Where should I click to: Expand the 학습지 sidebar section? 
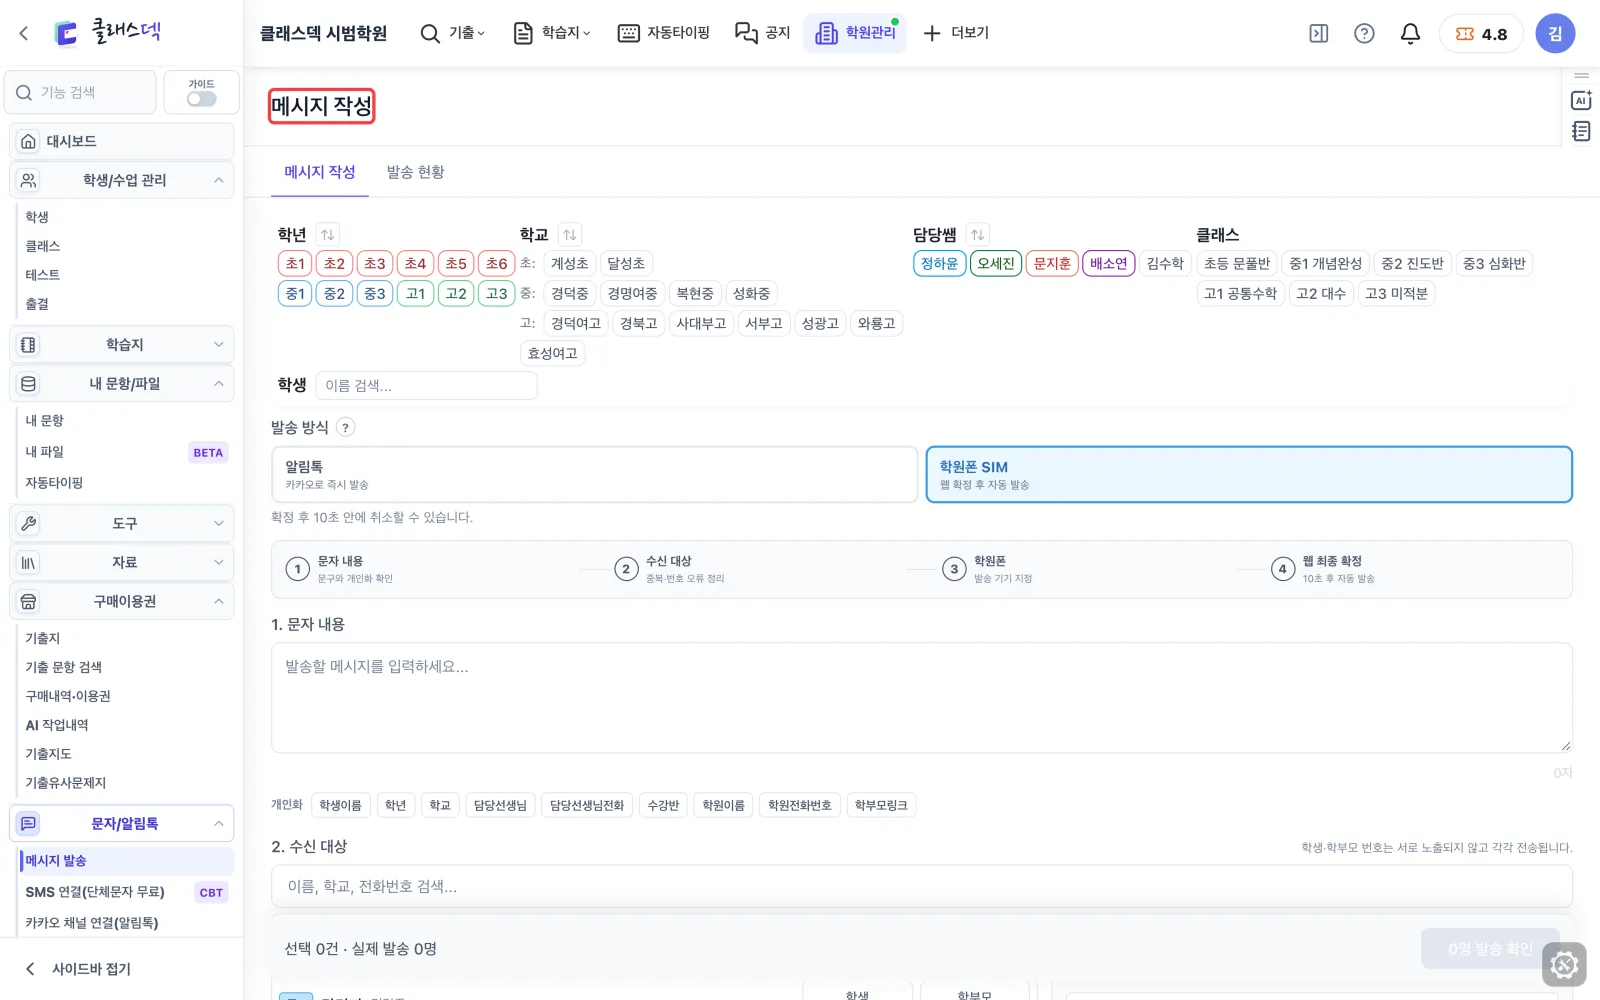click(x=122, y=344)
